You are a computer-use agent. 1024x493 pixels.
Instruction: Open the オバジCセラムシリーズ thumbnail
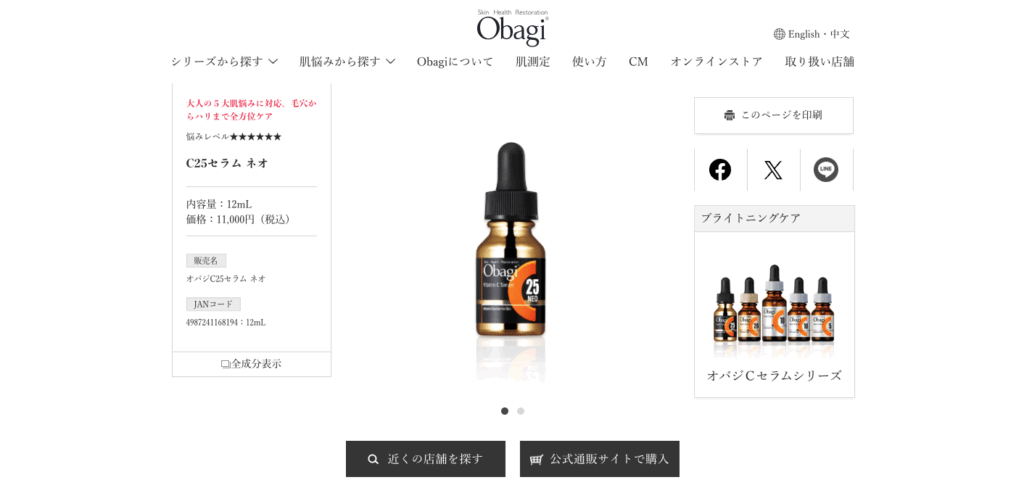click(774, 314)
